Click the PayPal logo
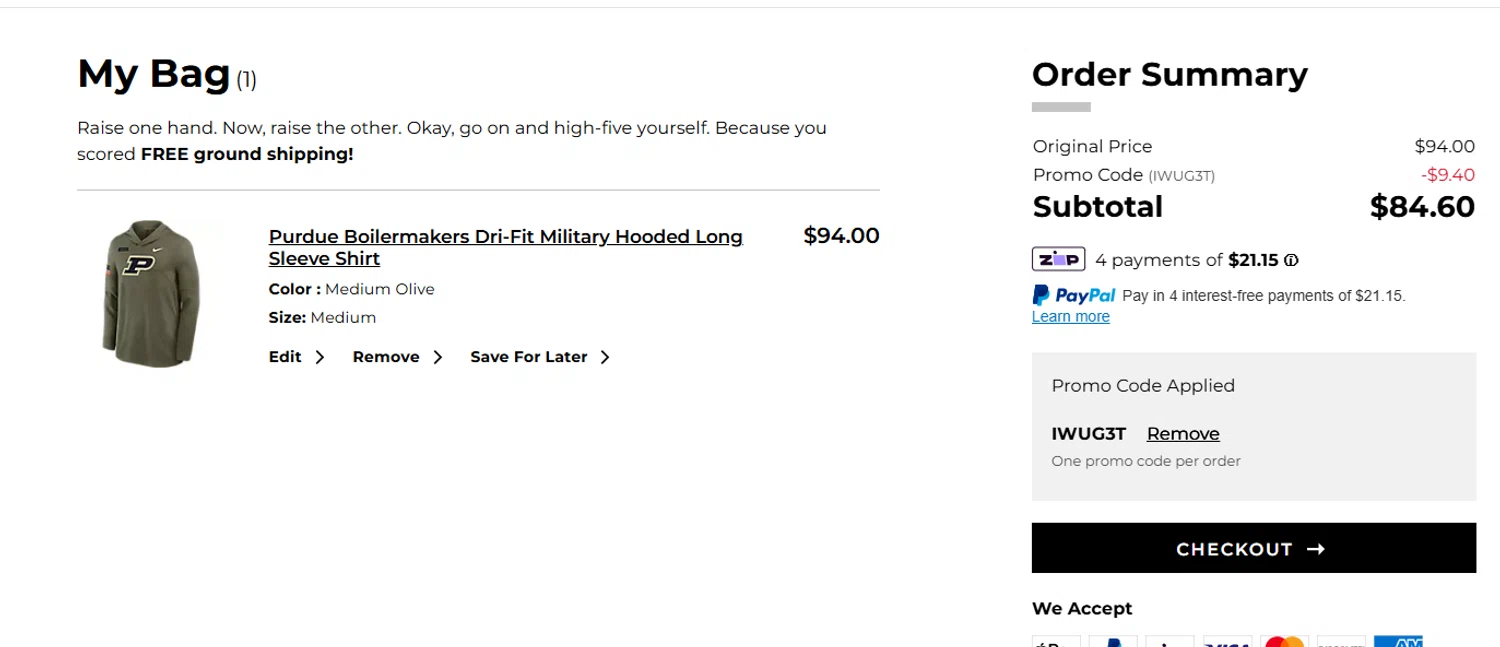Image resolution: width=1500 pixels, height=647 pixels. [1074, 295]
